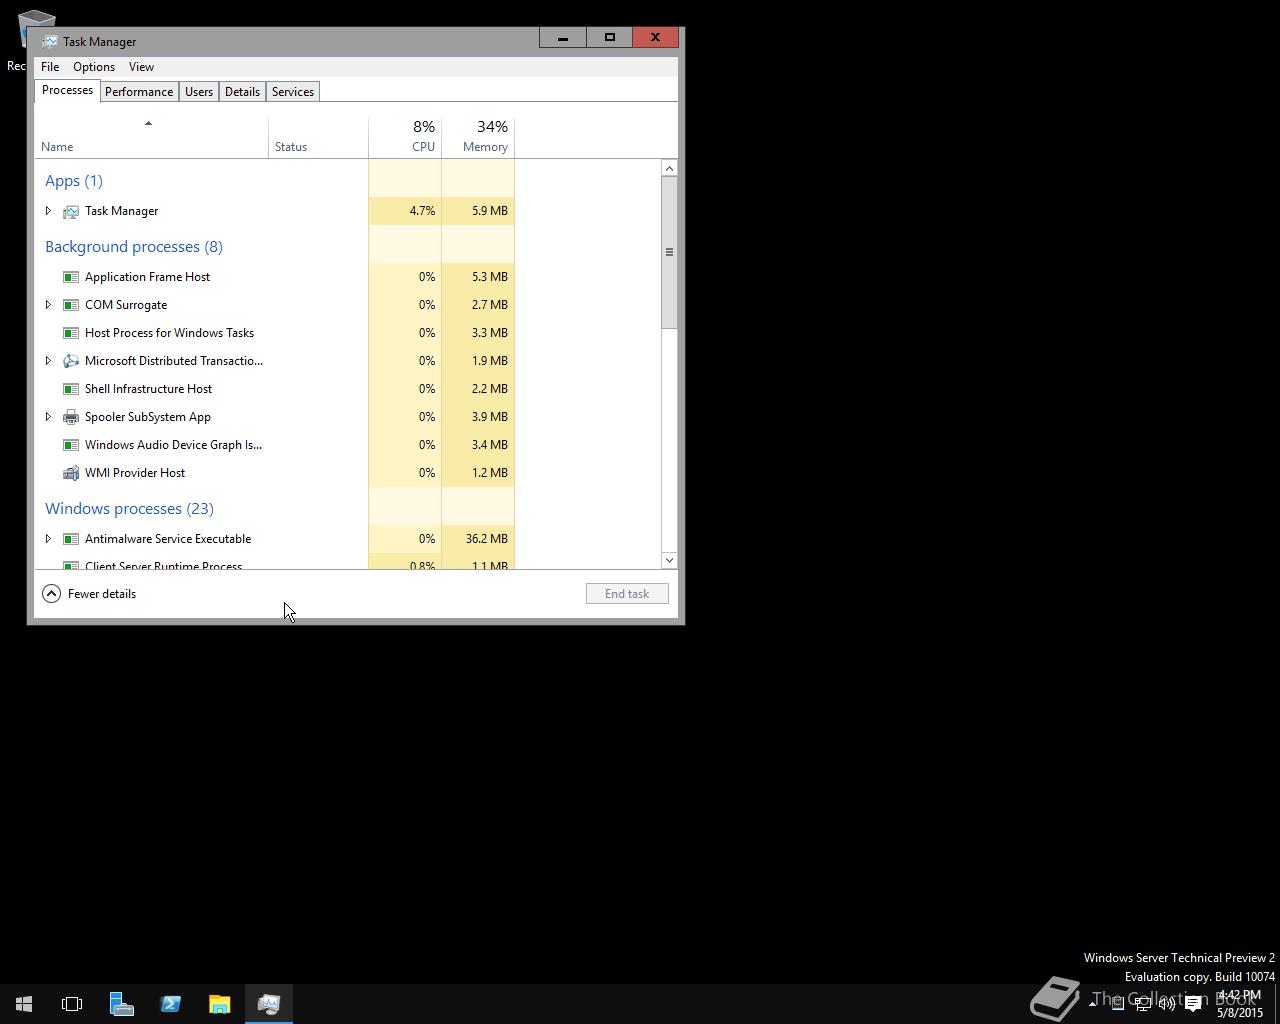Click the Task Manager process icon in Apps
This screenshot has height=1024, width=1280.
(x=71, y=211)
